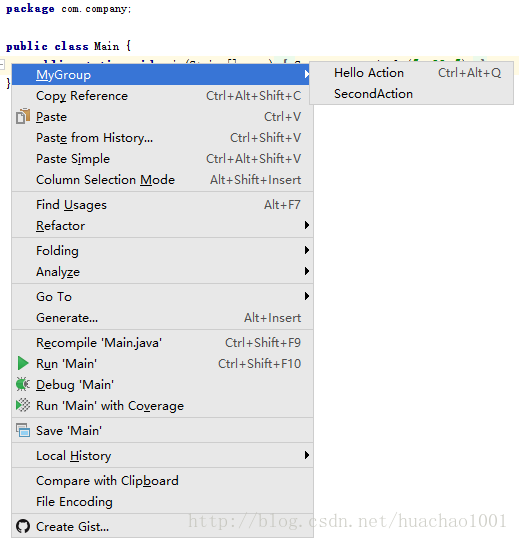The height and width of the screenshot is (541, 519).
Task: Click the Ctrl+Alt+Q shortcut text
Action: [x=469, y=73]
